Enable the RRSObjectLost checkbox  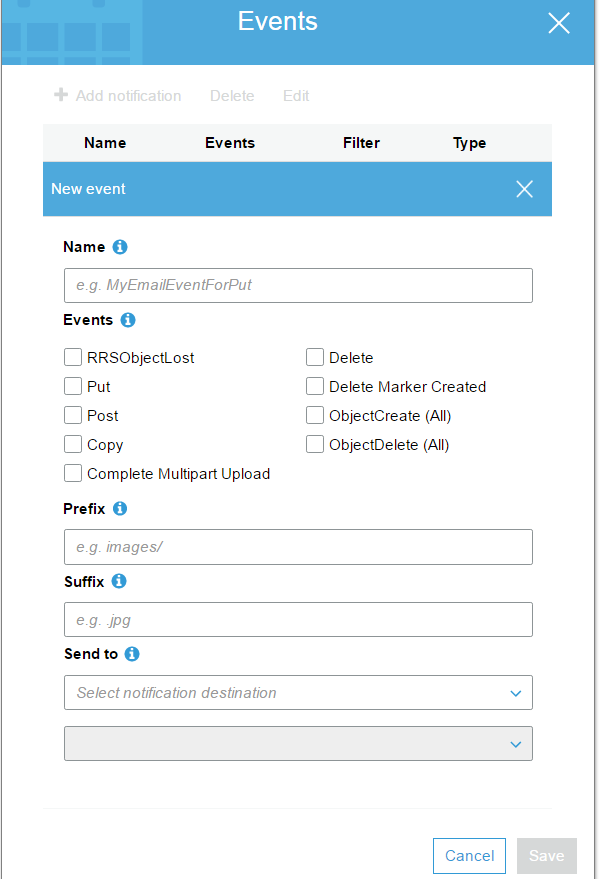pos(73,357)
